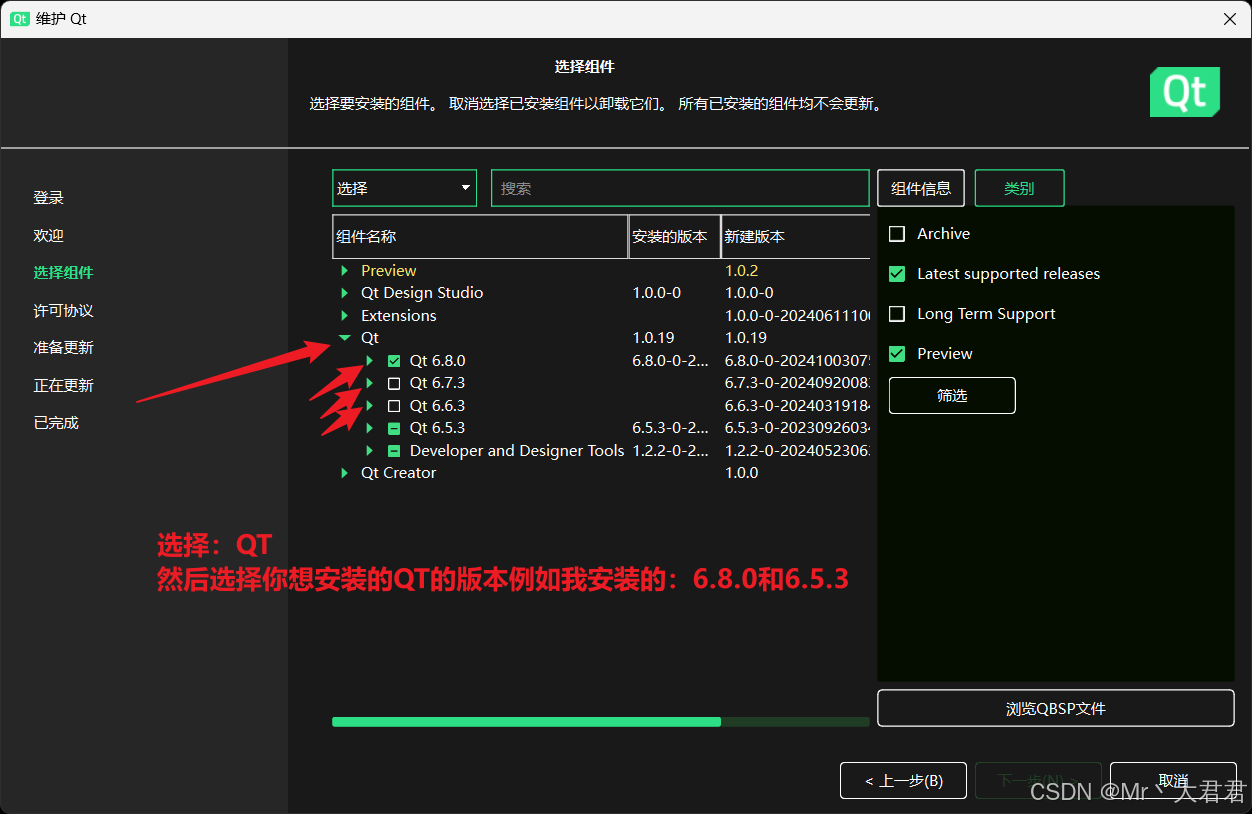
Task: Select the 欢迎 step in sidebar
Action: tap(49, 236)
